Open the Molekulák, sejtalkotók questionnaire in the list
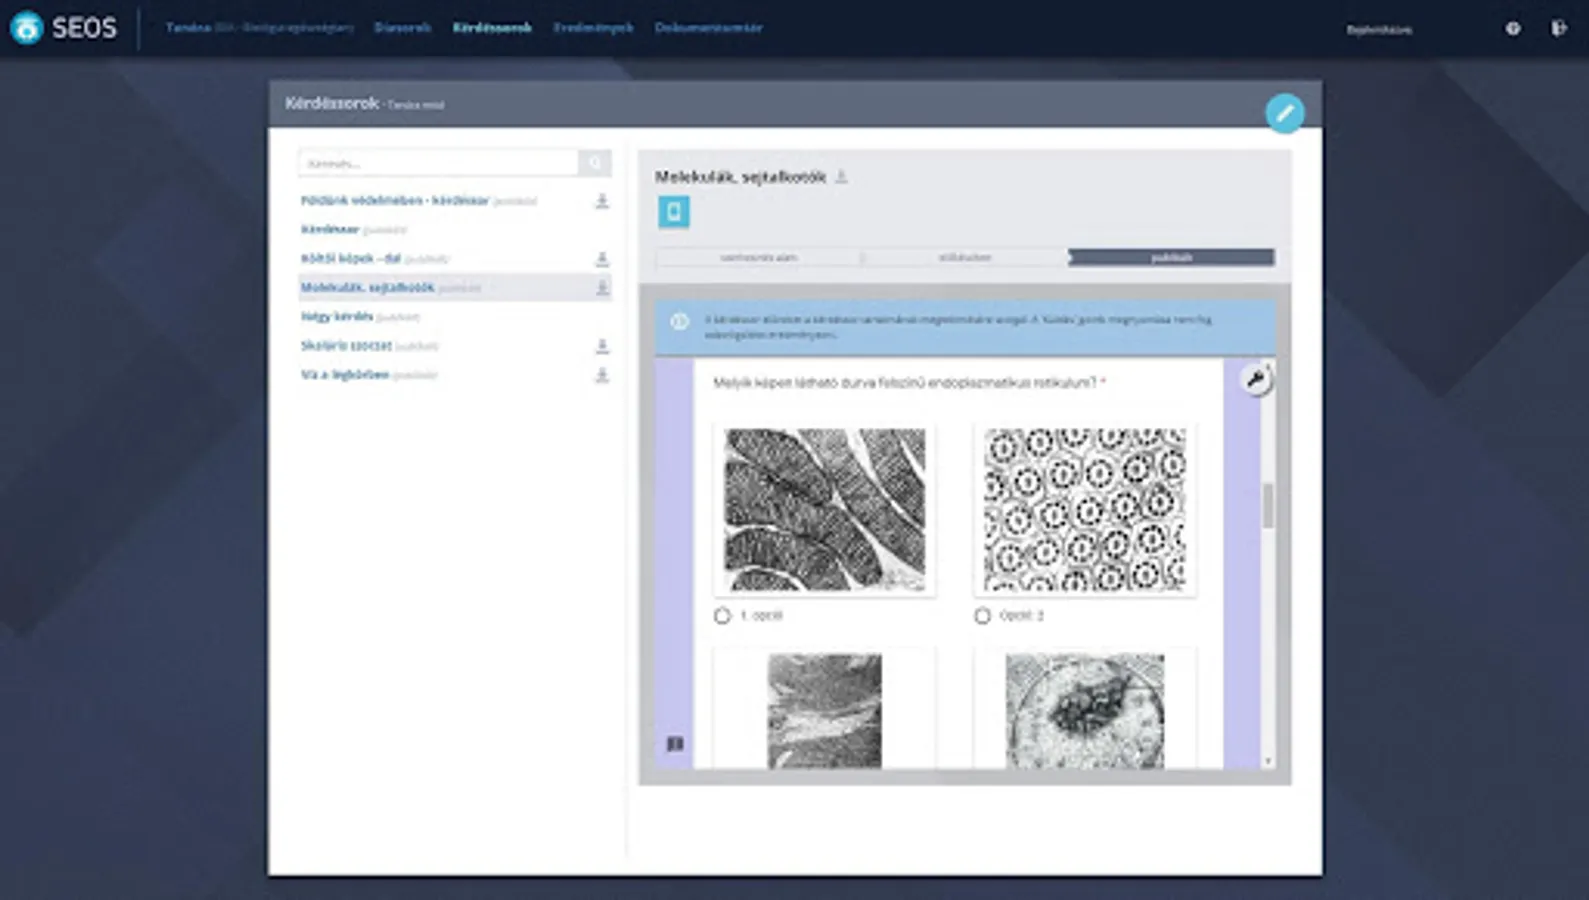 [367, 288]
